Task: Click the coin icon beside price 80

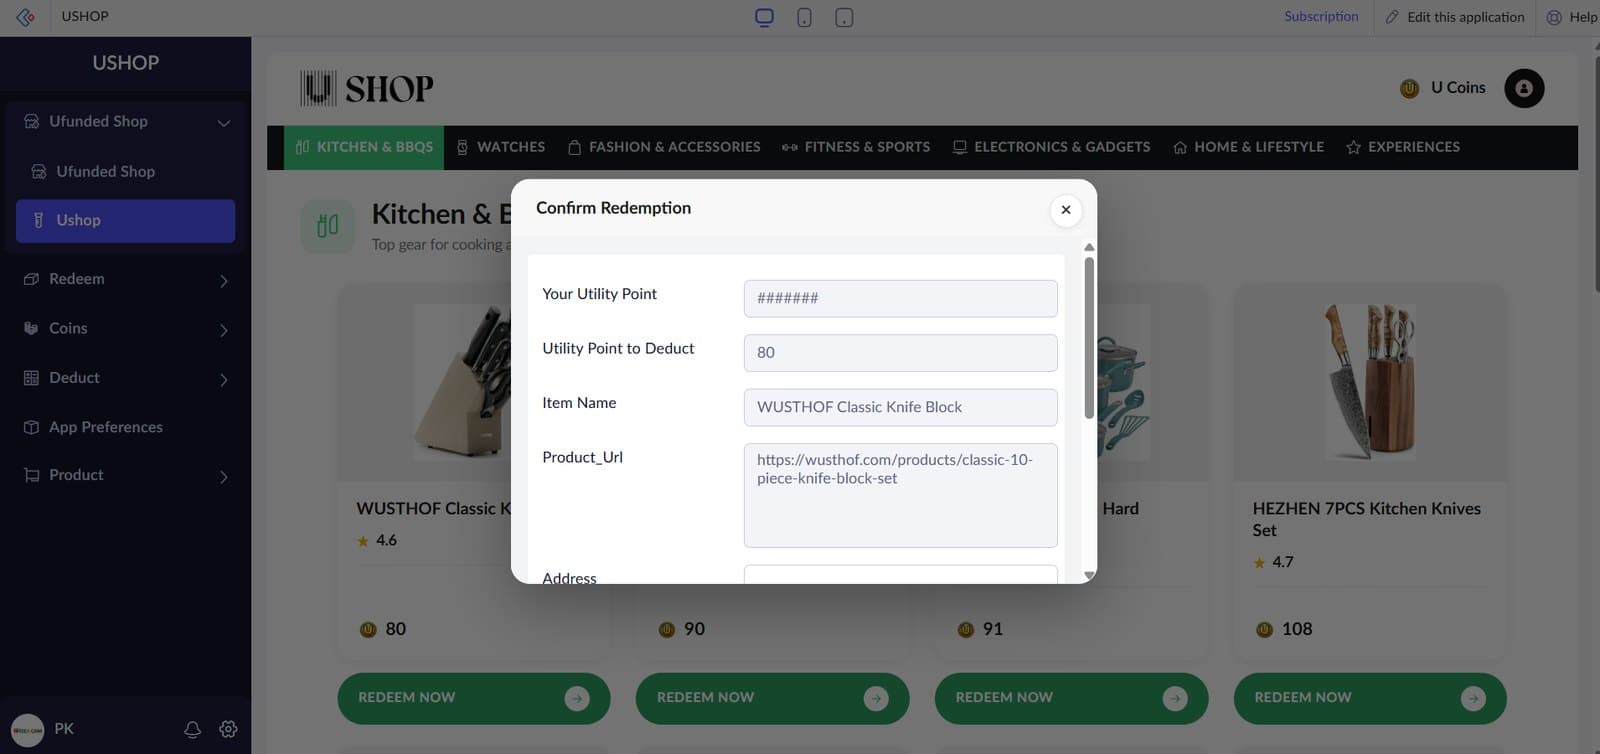Action: point(367,630)
